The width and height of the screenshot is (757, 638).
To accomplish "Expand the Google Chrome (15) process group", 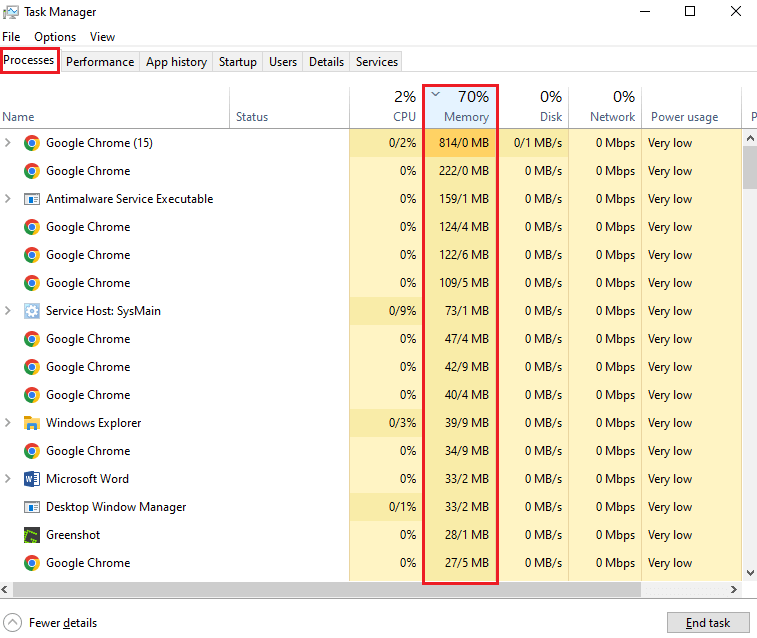I will [x=8, y=143].
